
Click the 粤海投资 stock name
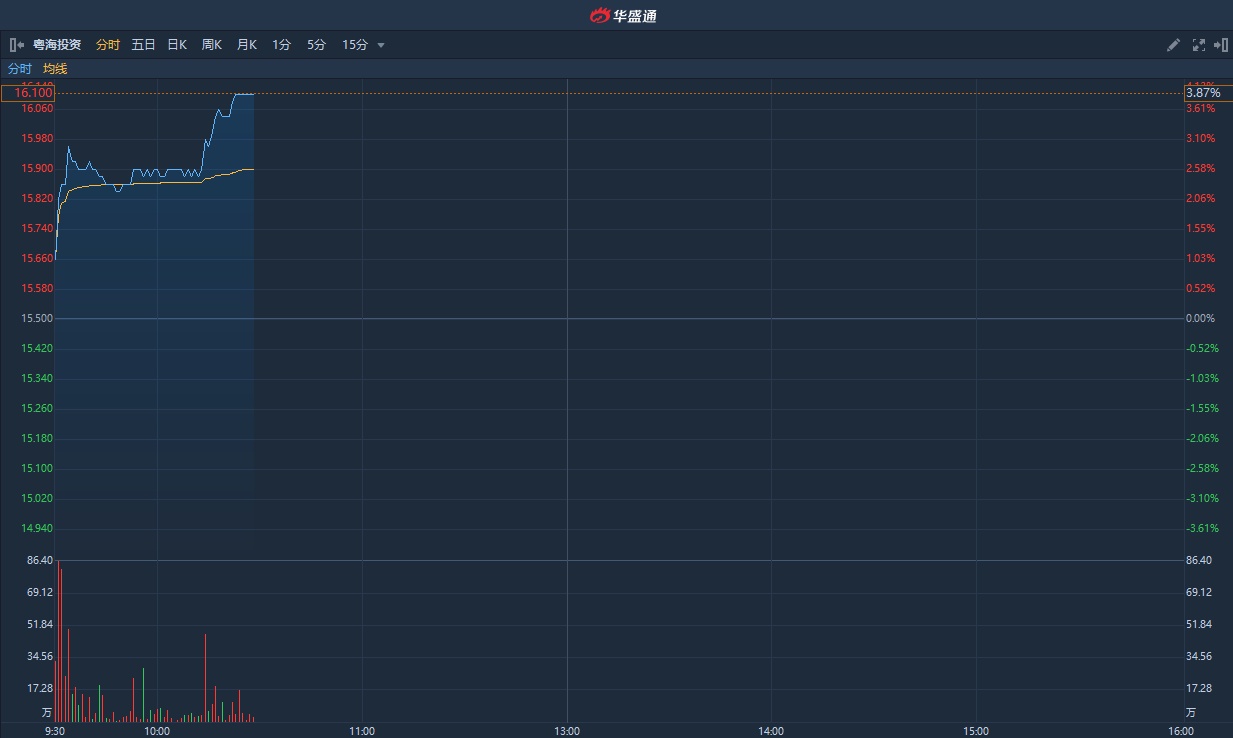[x=57, y=45]
